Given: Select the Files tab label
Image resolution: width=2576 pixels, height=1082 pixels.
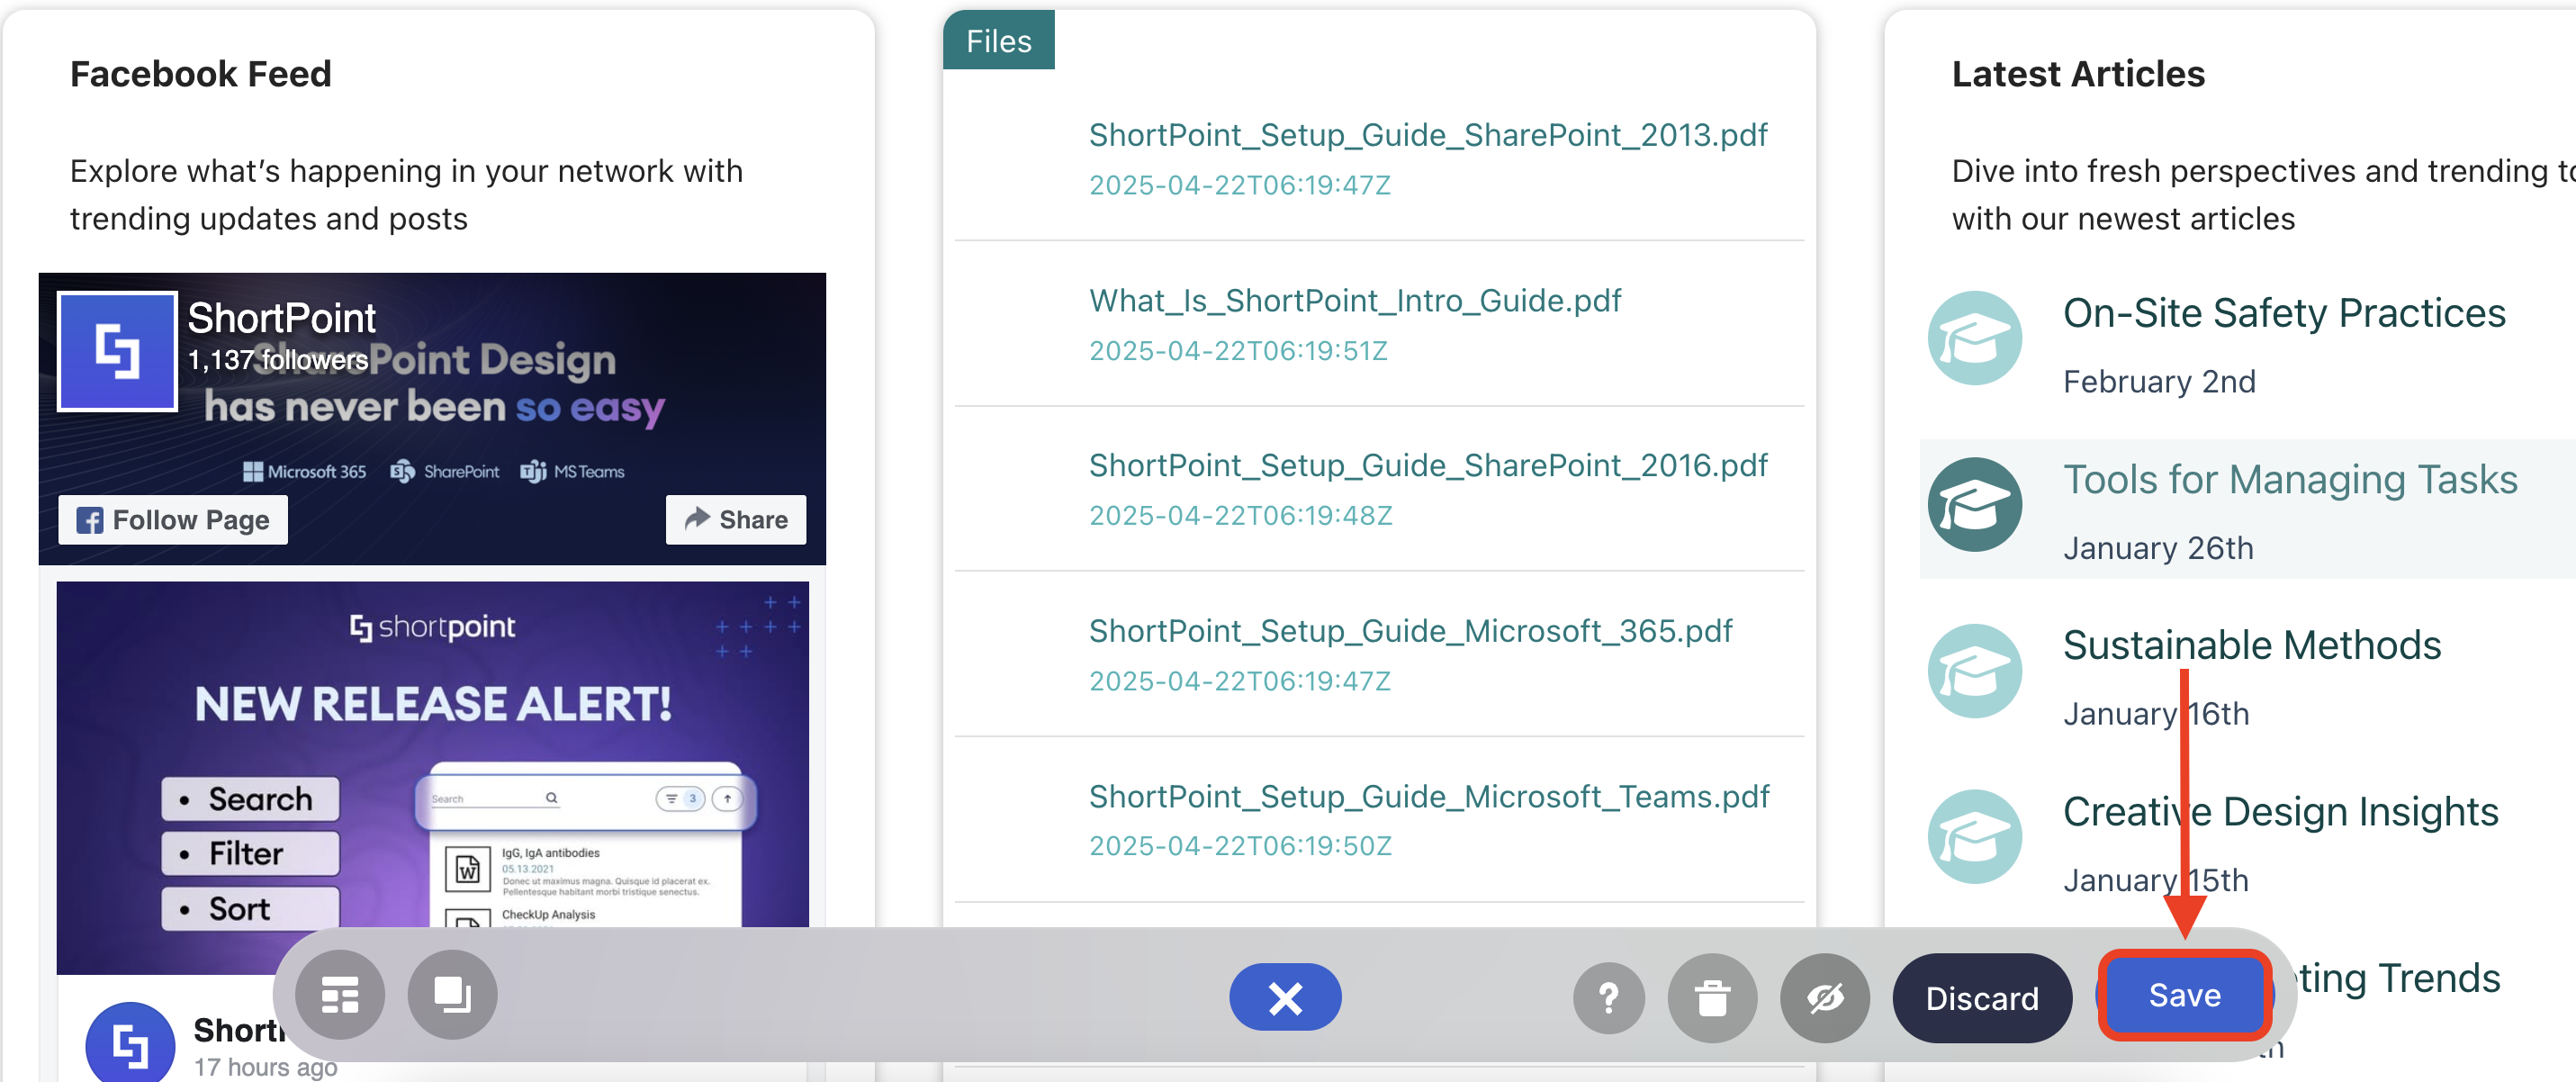Looking at the screenshot, I should [998, 41].
